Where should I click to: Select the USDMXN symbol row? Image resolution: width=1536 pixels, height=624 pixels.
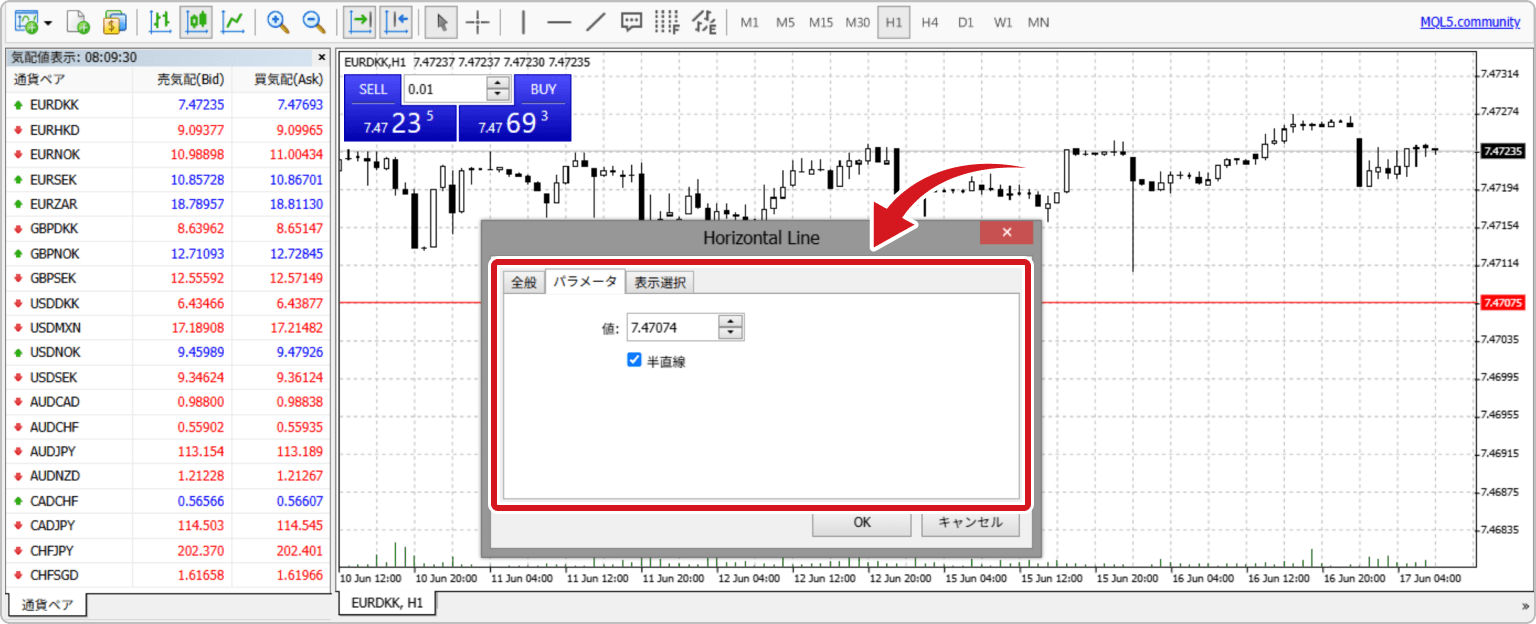168,328
